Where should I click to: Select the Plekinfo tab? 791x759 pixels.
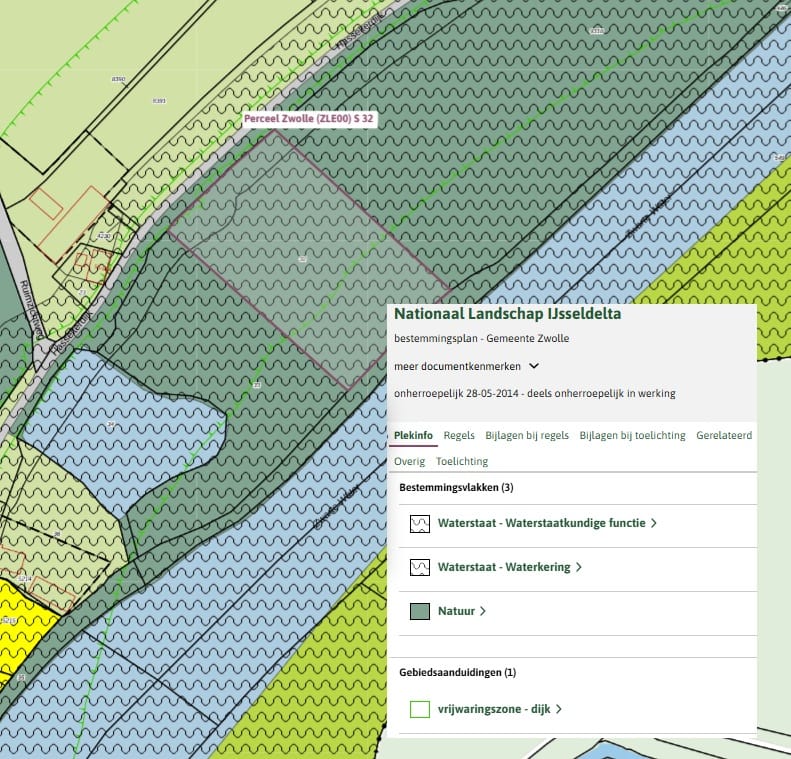[413, 436]
